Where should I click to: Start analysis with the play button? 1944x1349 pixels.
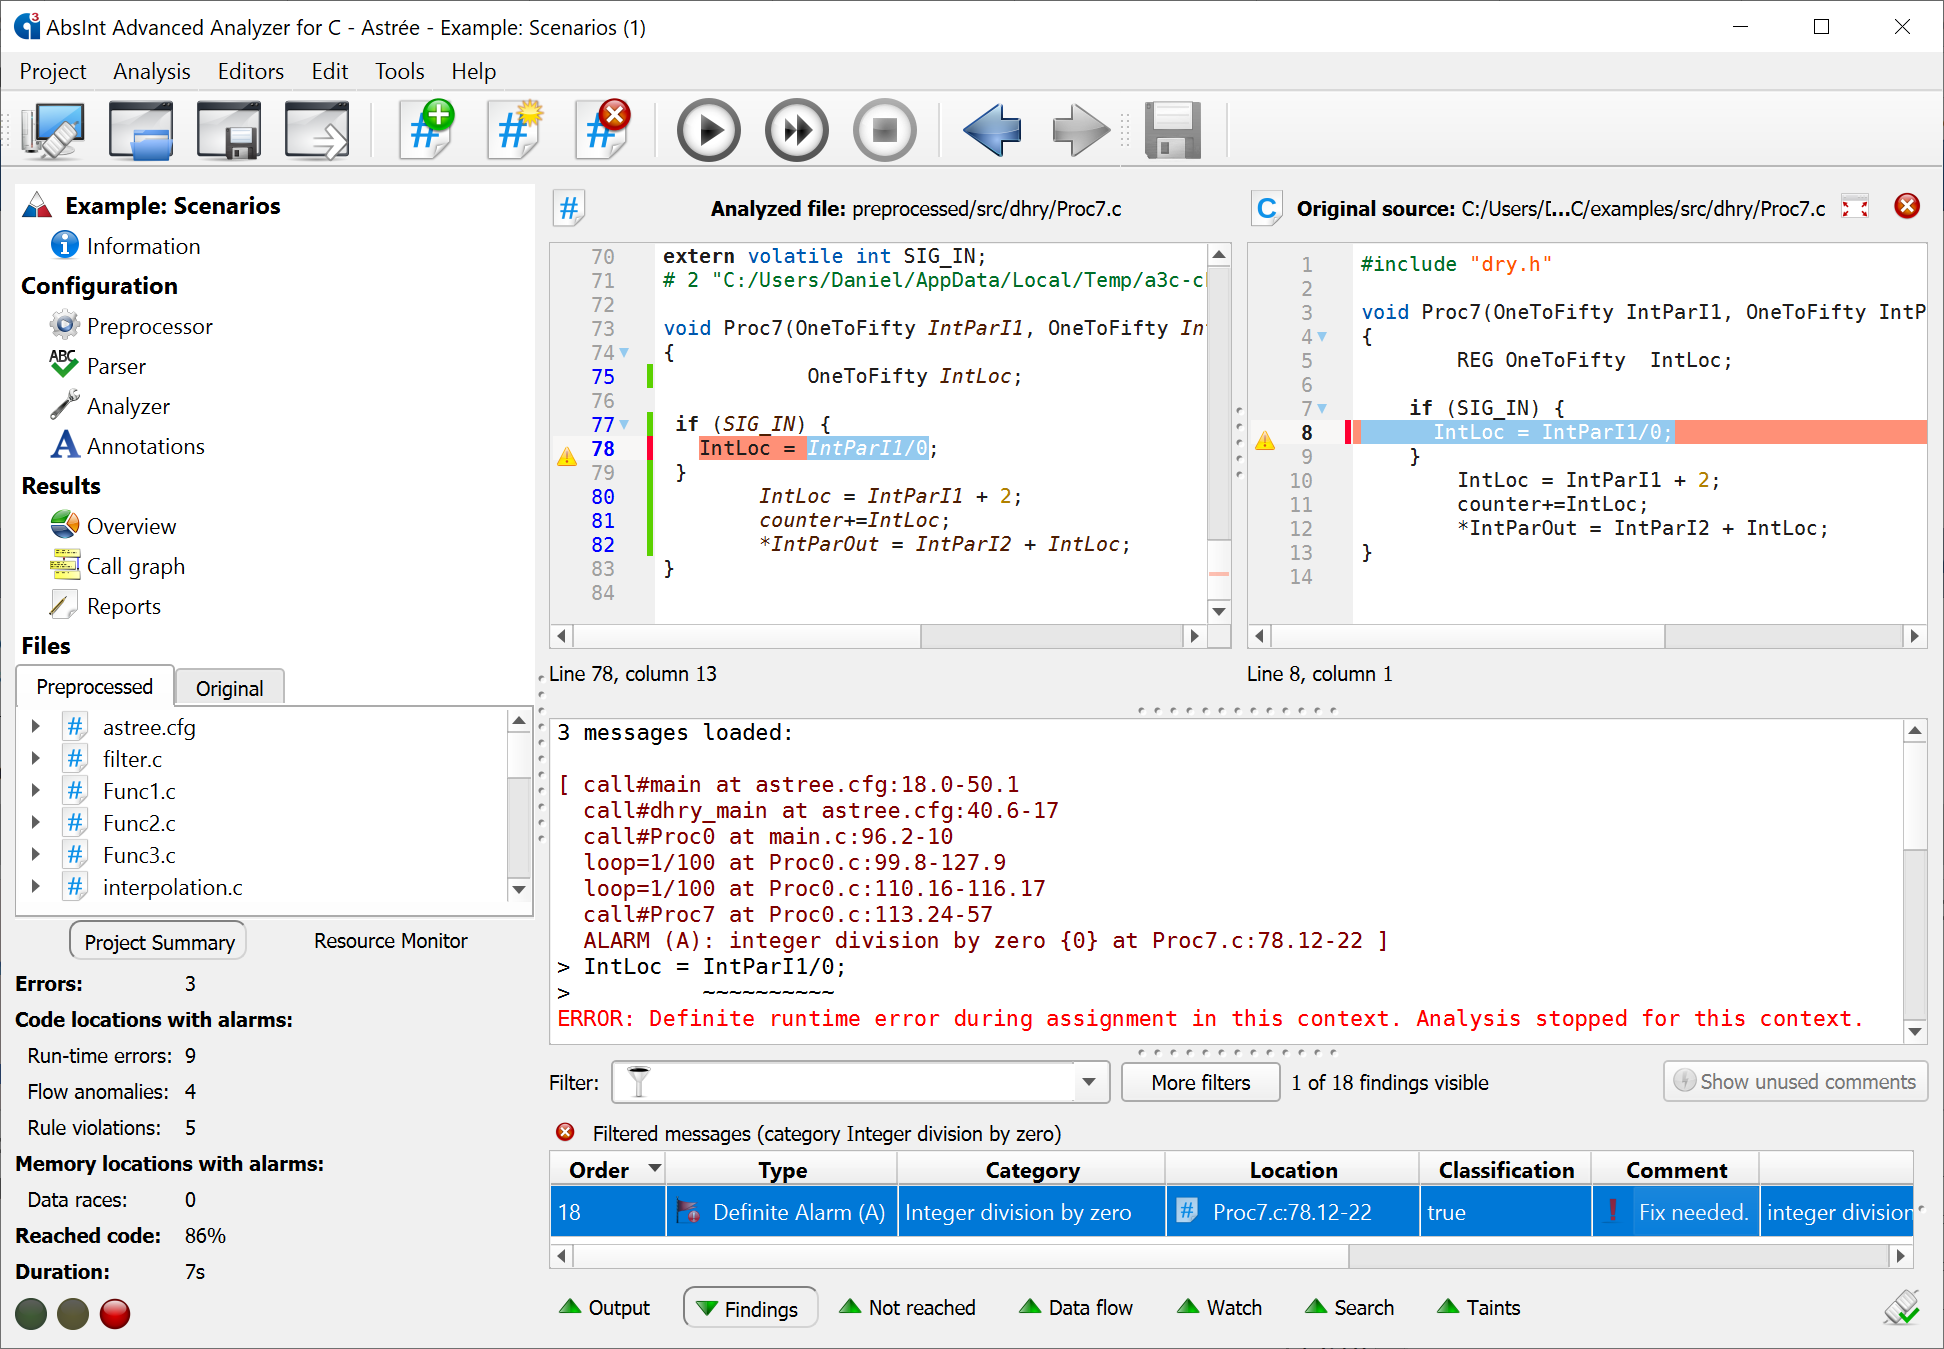click(x=709, y=130)
